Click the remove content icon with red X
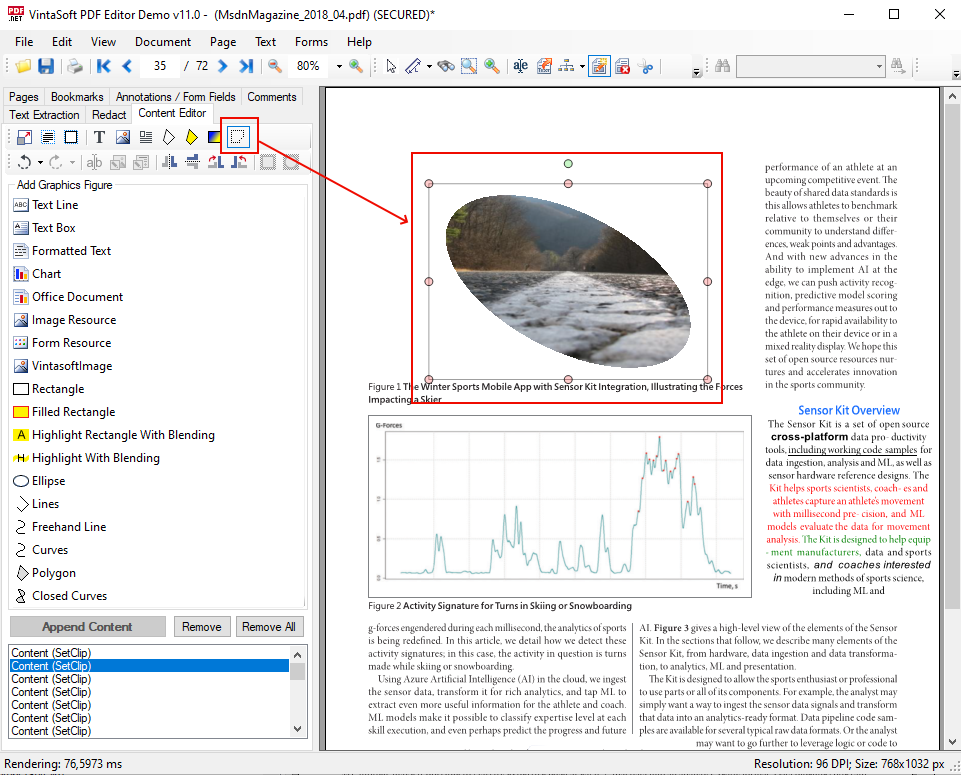The width and height of the screenshot is (961, 775). pyautogui.click(x=622, y=66)
